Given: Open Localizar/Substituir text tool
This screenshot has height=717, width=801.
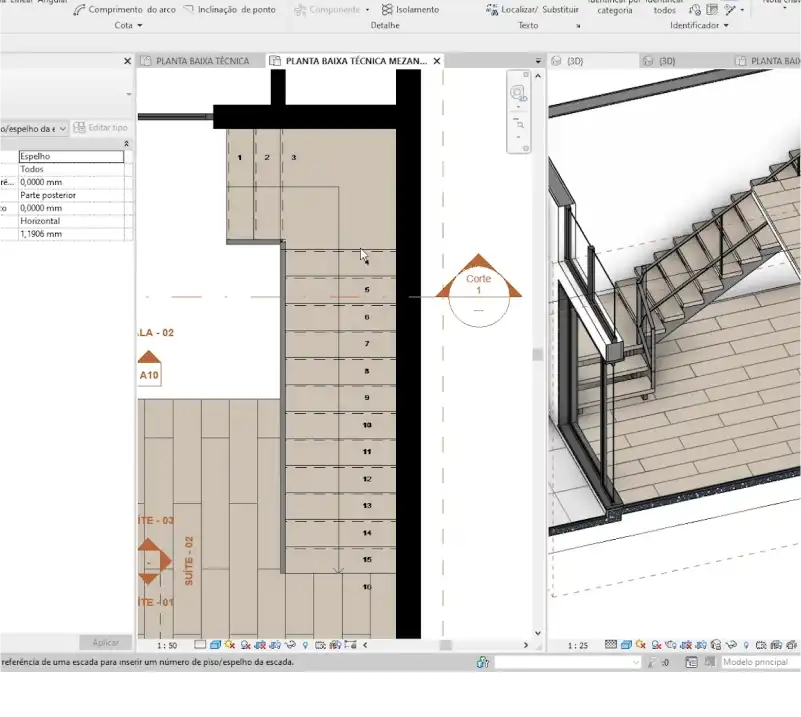Looking at the screenshot, I should pos(532,9).
